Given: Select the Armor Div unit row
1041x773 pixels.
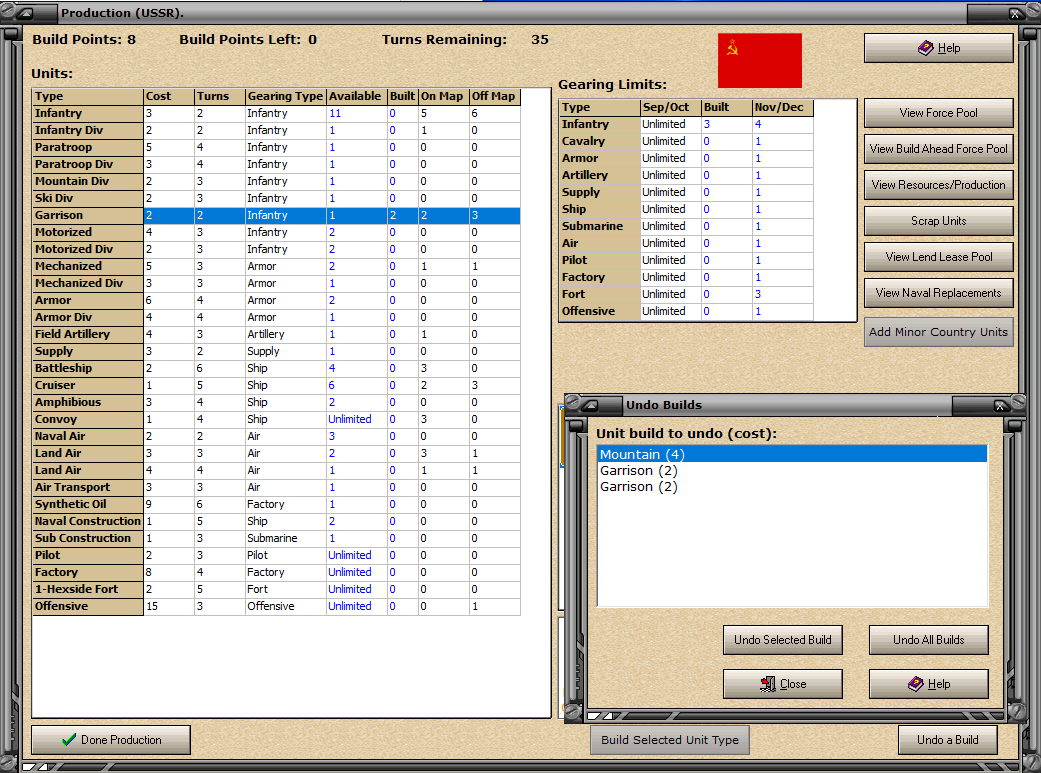Looking at the screenshot, I should tap(276, 317).
